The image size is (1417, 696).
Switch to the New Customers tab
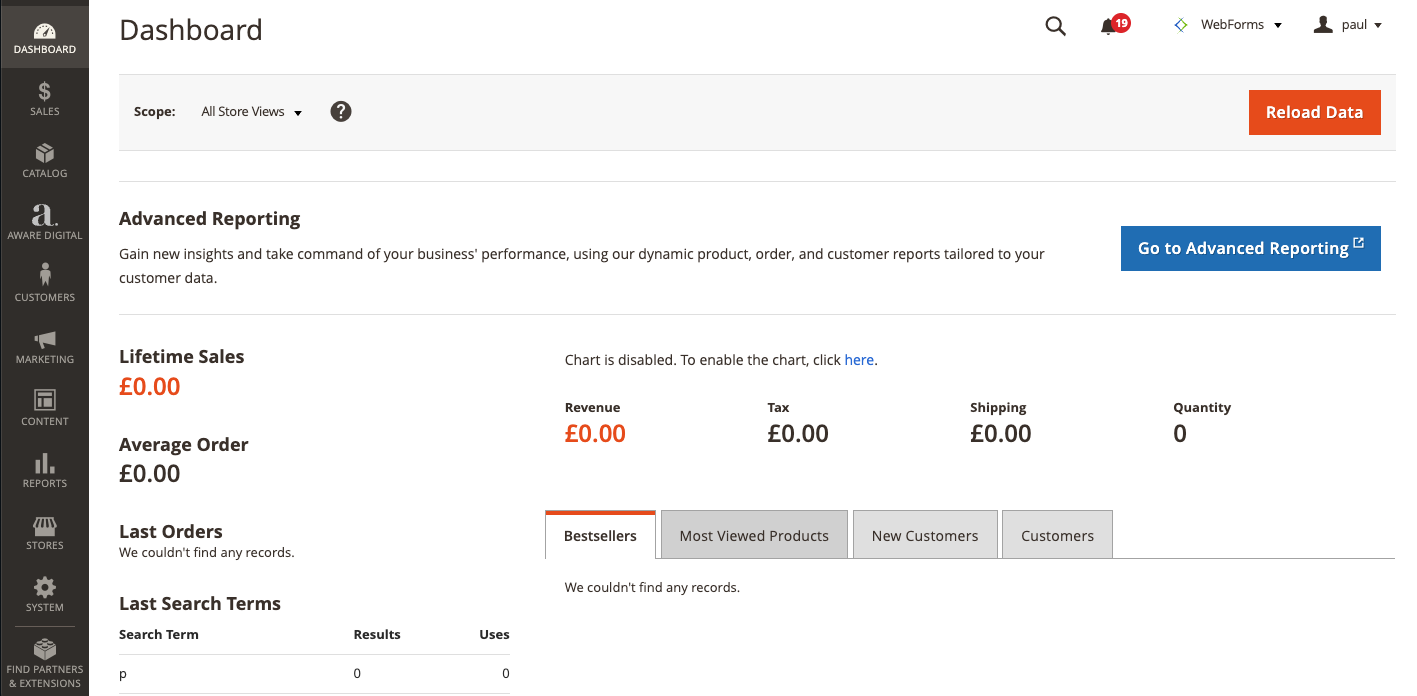[925, 535]
